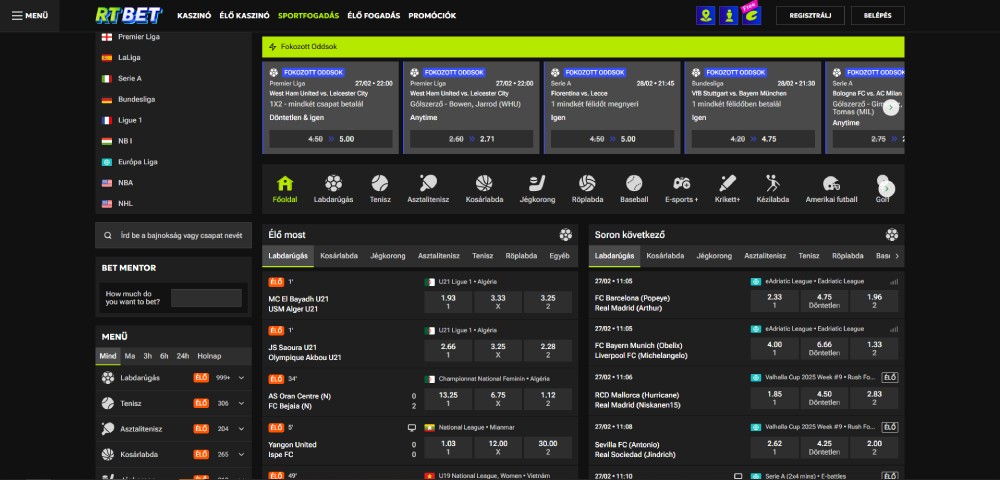Click the blue info figure icon

[x=728, y=16]
